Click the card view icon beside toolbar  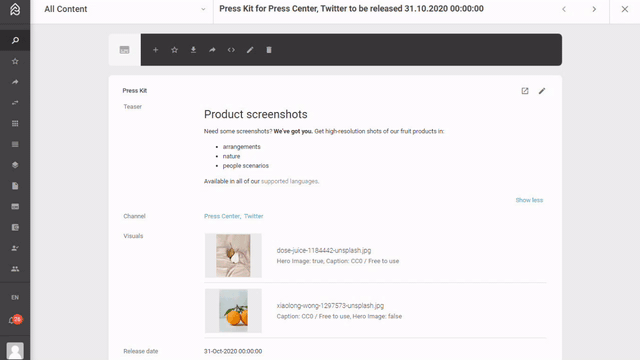point(124,50)
